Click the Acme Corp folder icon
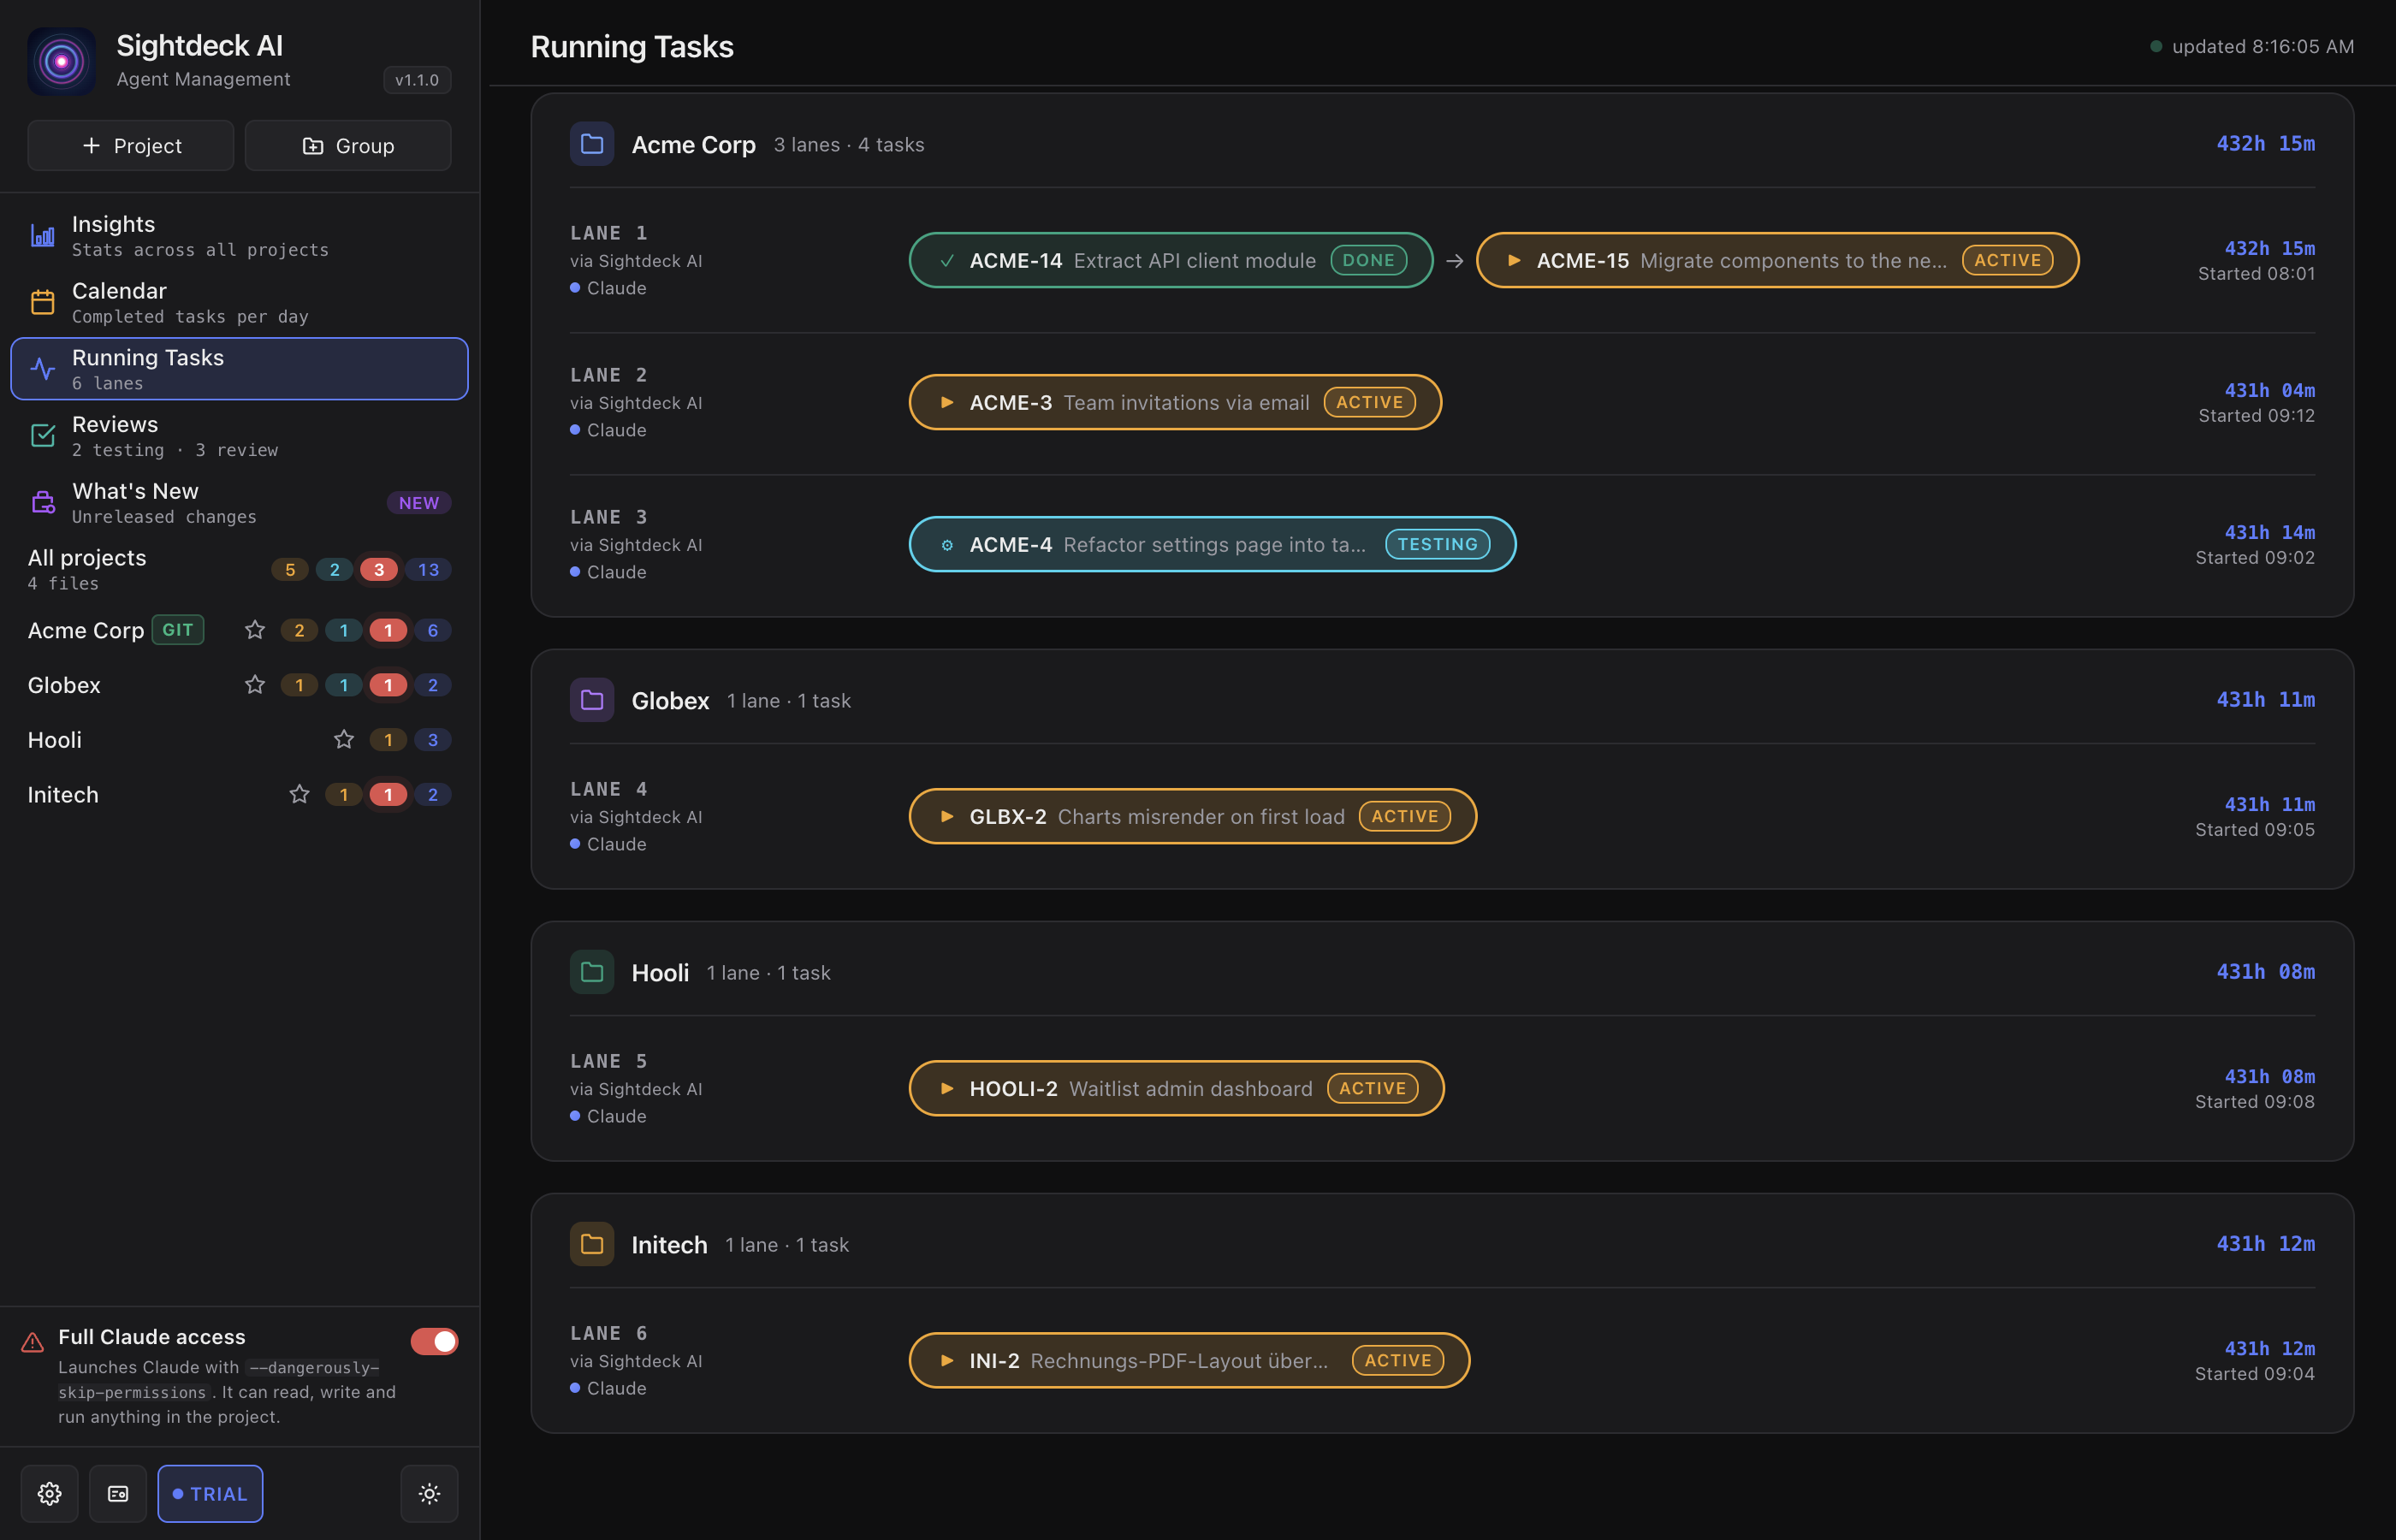 pyautogui.click(x=592, y=144)
